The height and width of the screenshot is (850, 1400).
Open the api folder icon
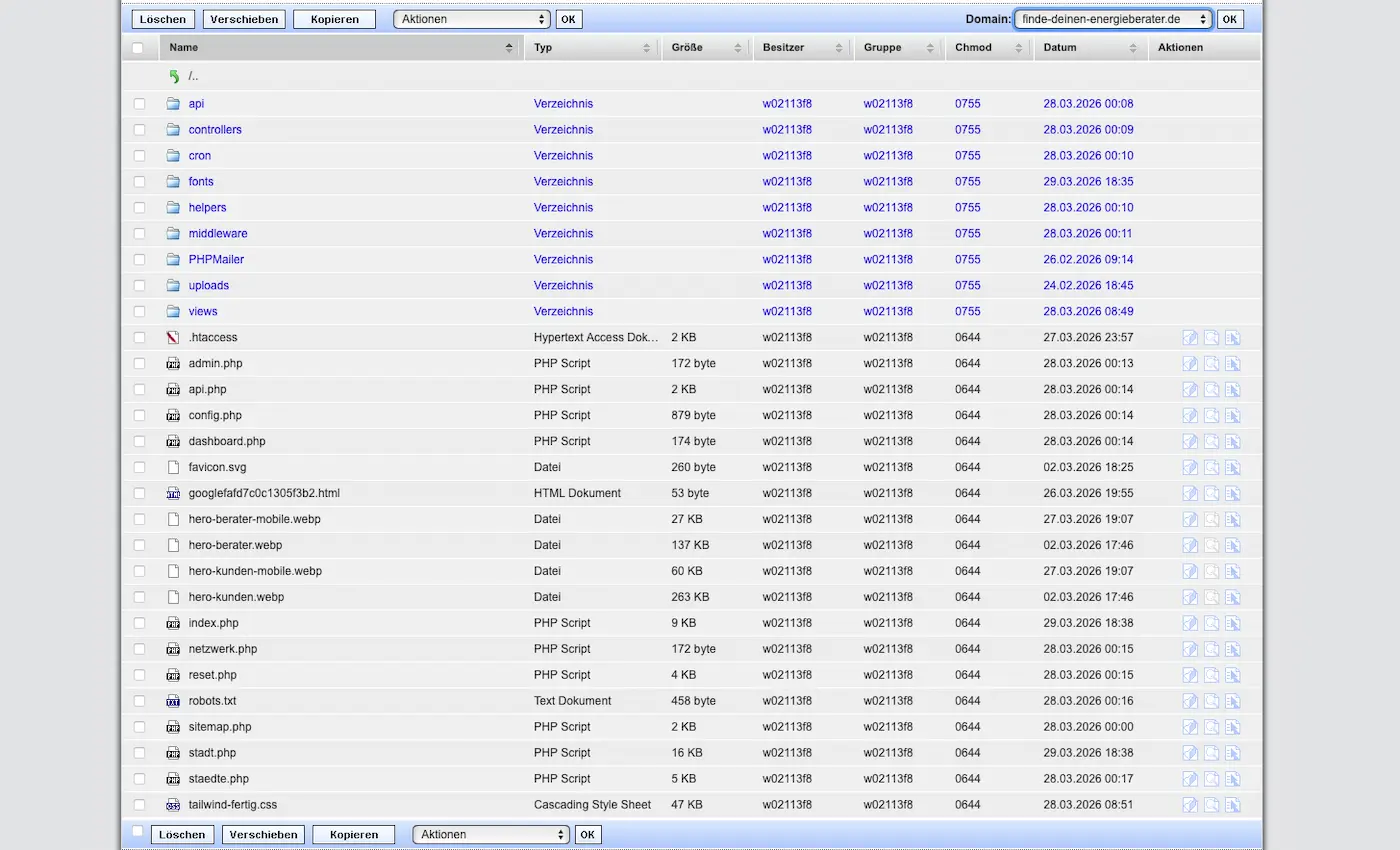174,103
